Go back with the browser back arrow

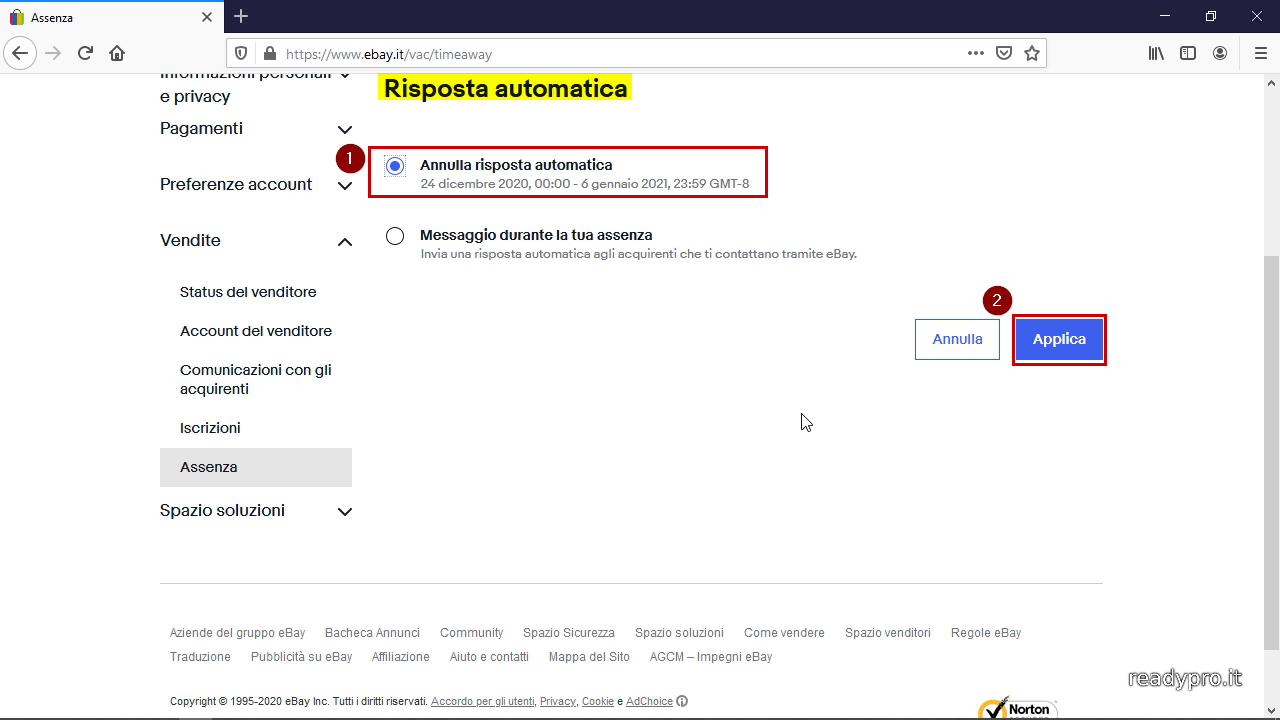20,53
